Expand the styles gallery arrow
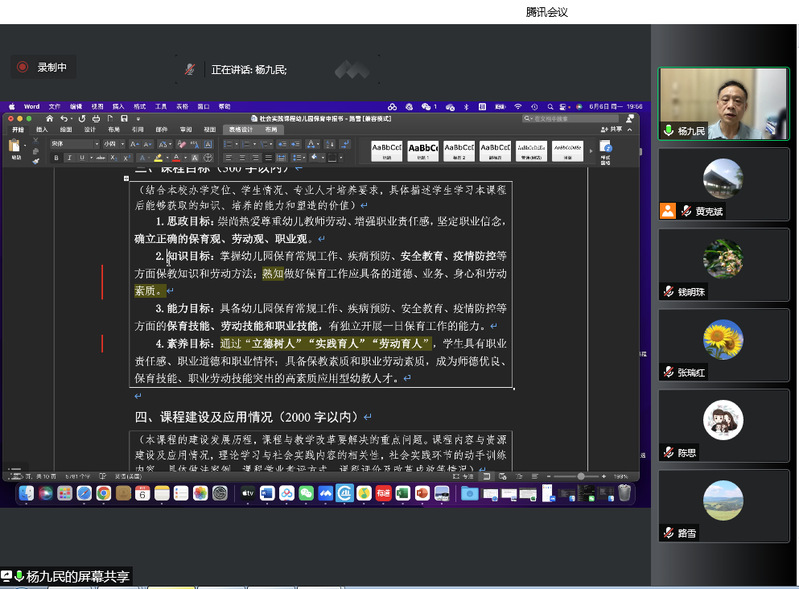Screen dimensions: 799x589 590,152
